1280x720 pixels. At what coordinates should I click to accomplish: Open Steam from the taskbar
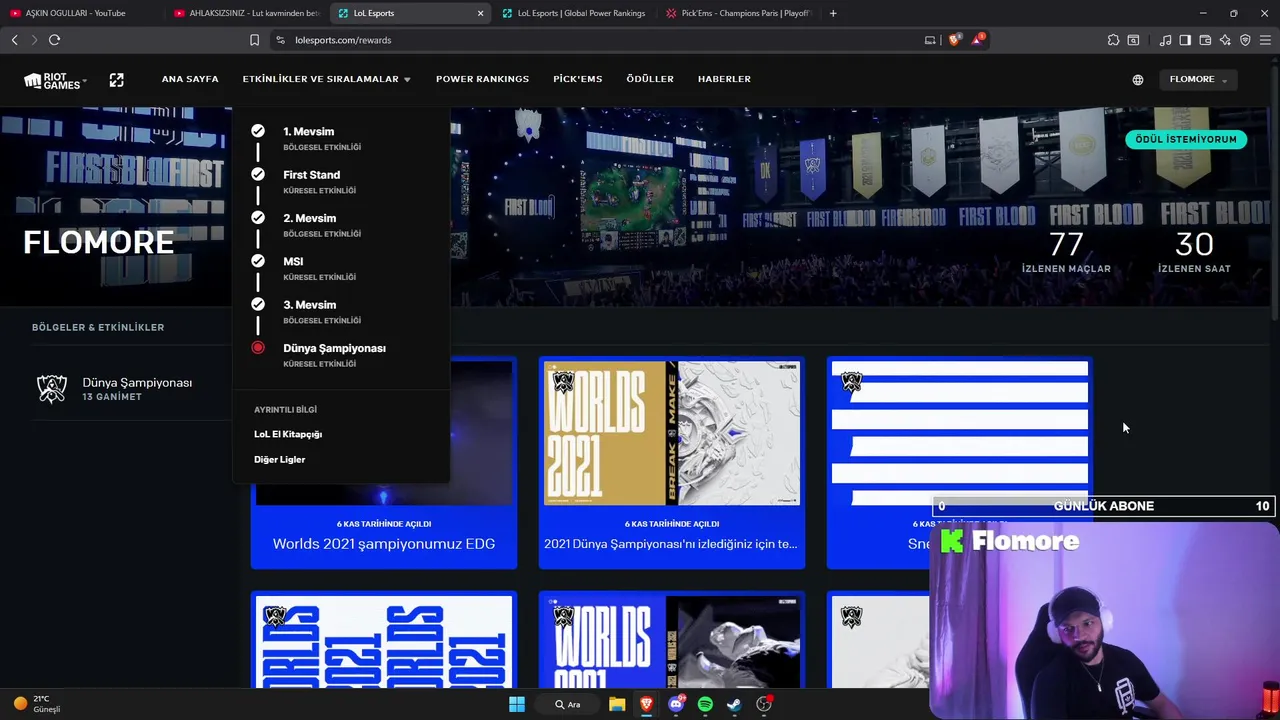click(734, 704)
